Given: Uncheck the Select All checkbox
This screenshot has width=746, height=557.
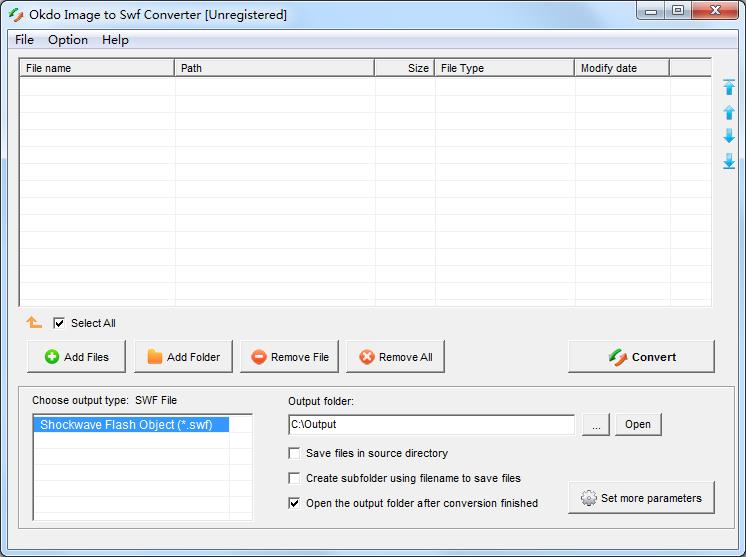Looking at the screenshot, I should click(x=59, y=323).
